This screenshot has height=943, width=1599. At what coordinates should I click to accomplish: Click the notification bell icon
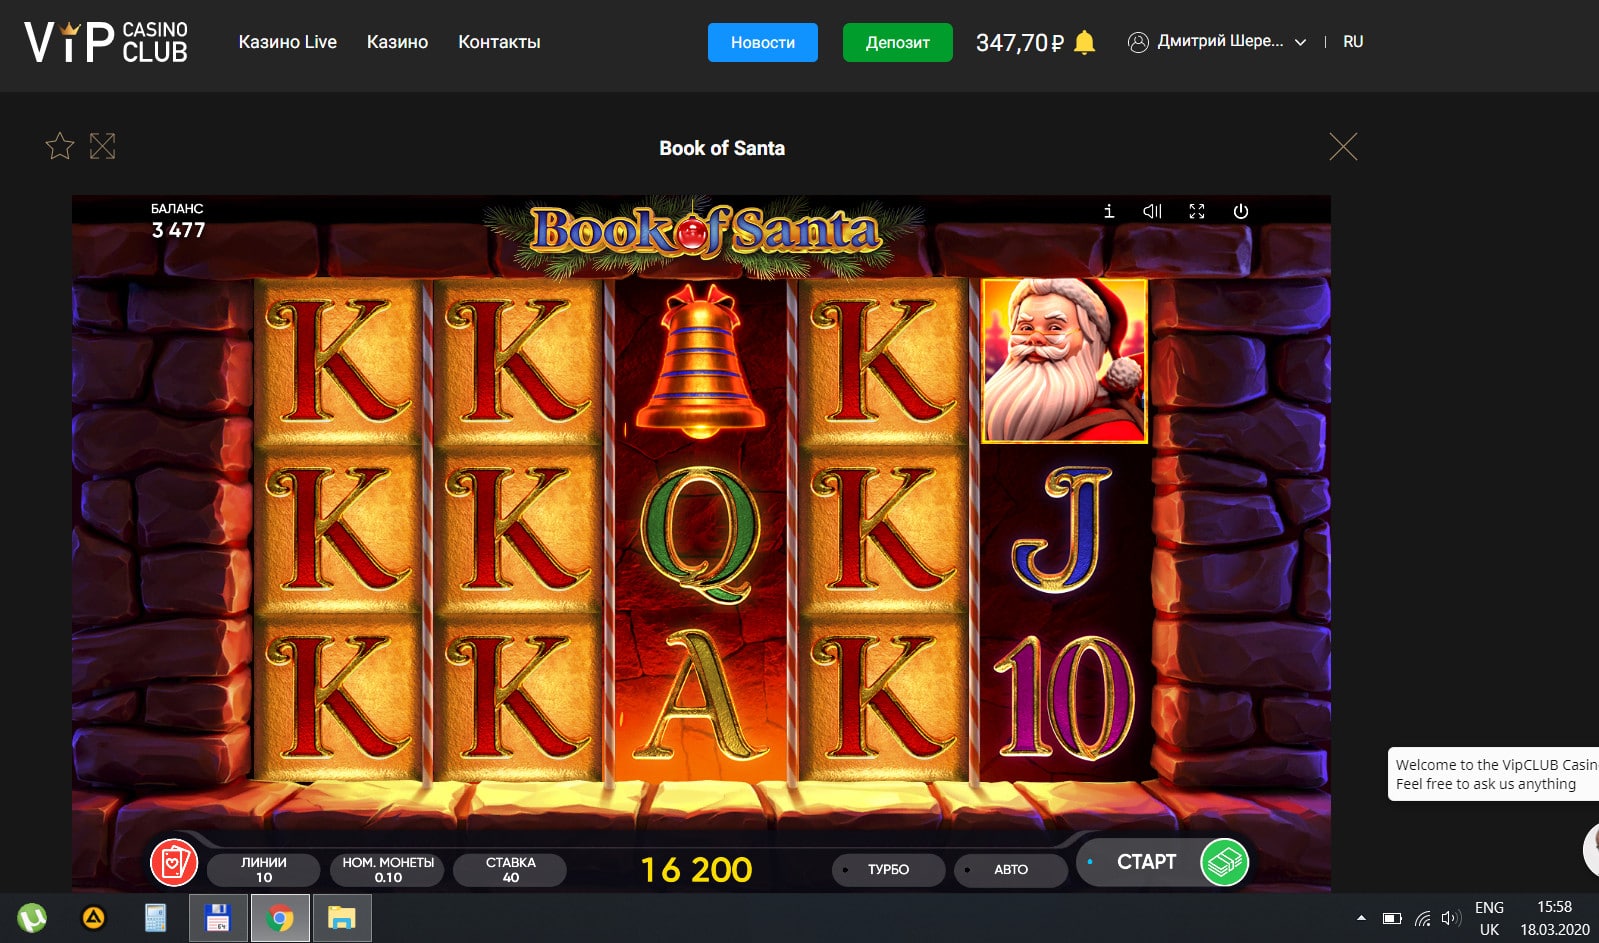pyautogui.click(x=1085, y=42)
